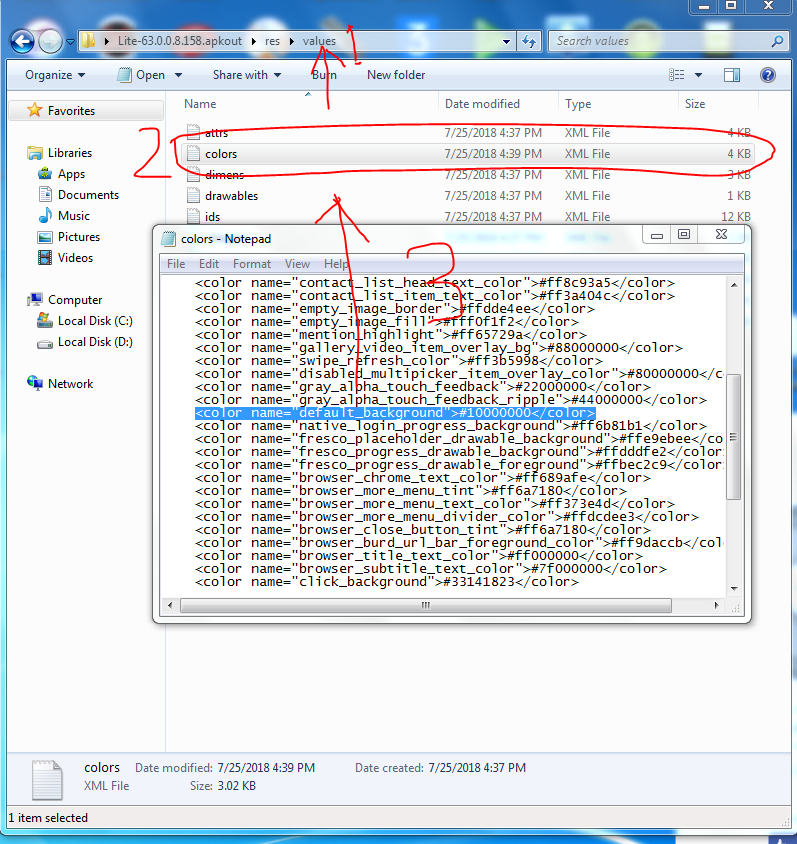Select Computer in the navigation pane
This screenshot has width=797, height=844.
pos(75,300)
